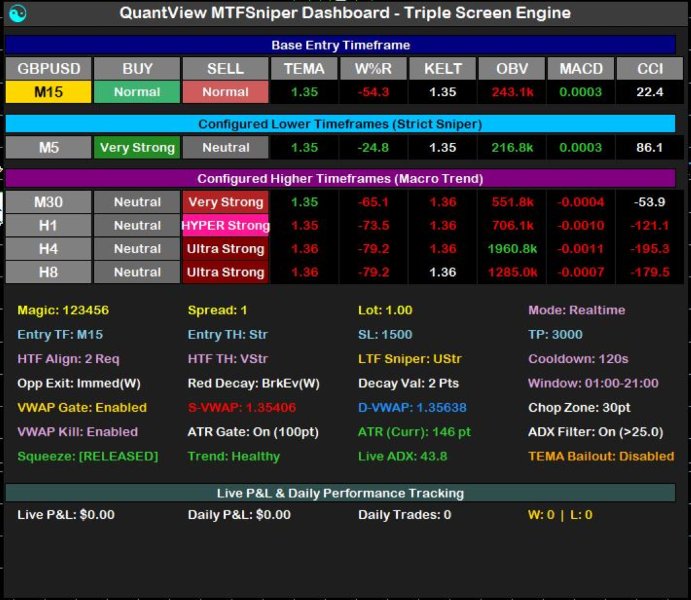Click the Magic: 123456 setting
The image size is (691, 600).
tap(63, 310)
